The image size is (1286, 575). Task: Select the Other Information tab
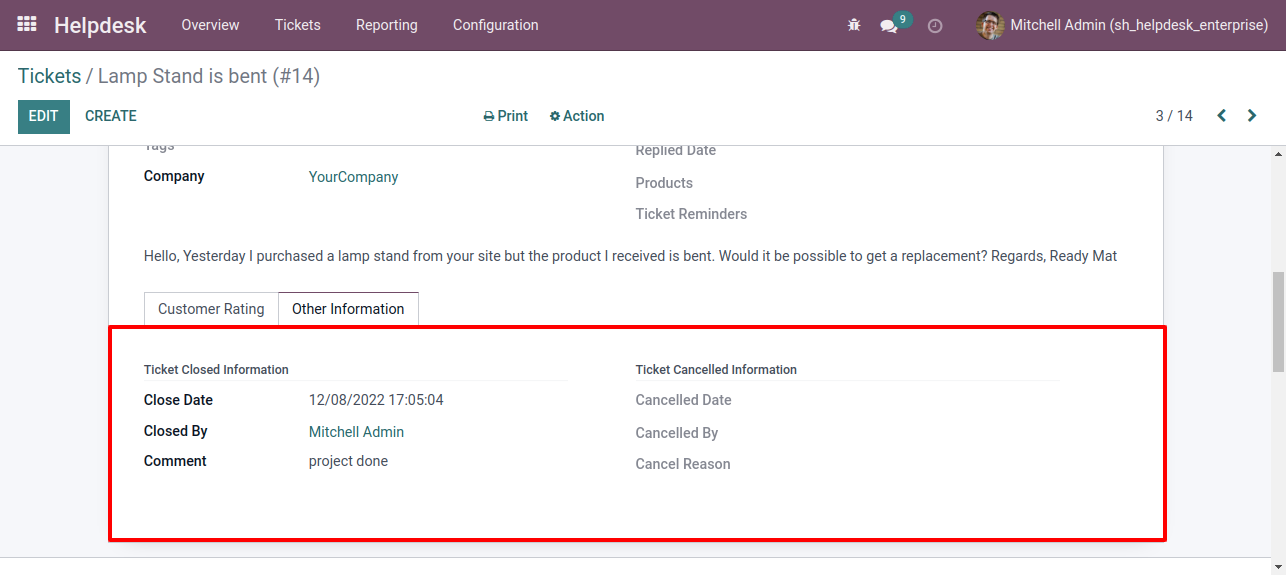(x=348, y=309)
